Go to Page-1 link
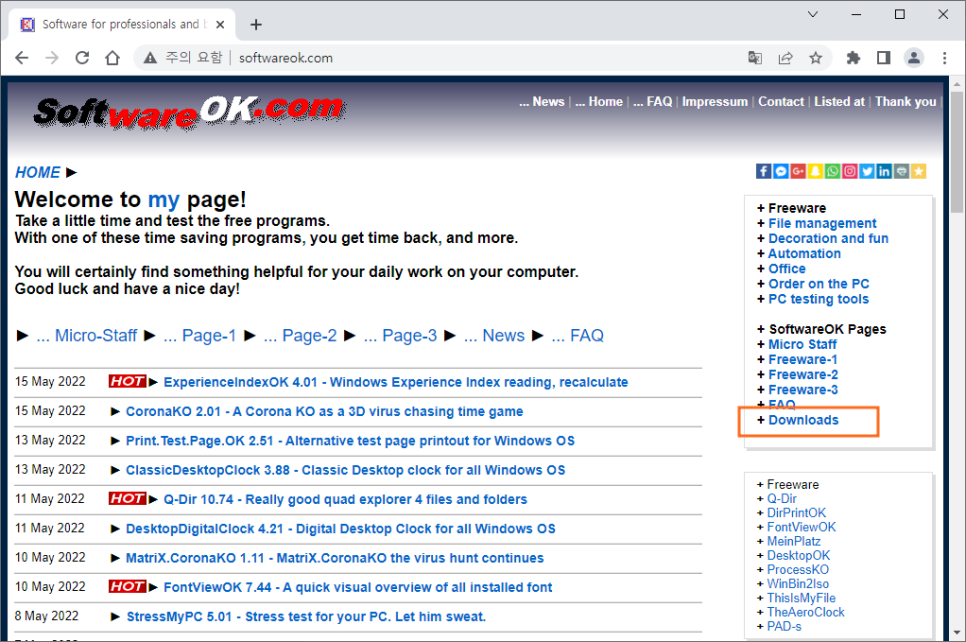Viewport: 966px width, 642px height. pyautogui.click(x=200, y=335)
